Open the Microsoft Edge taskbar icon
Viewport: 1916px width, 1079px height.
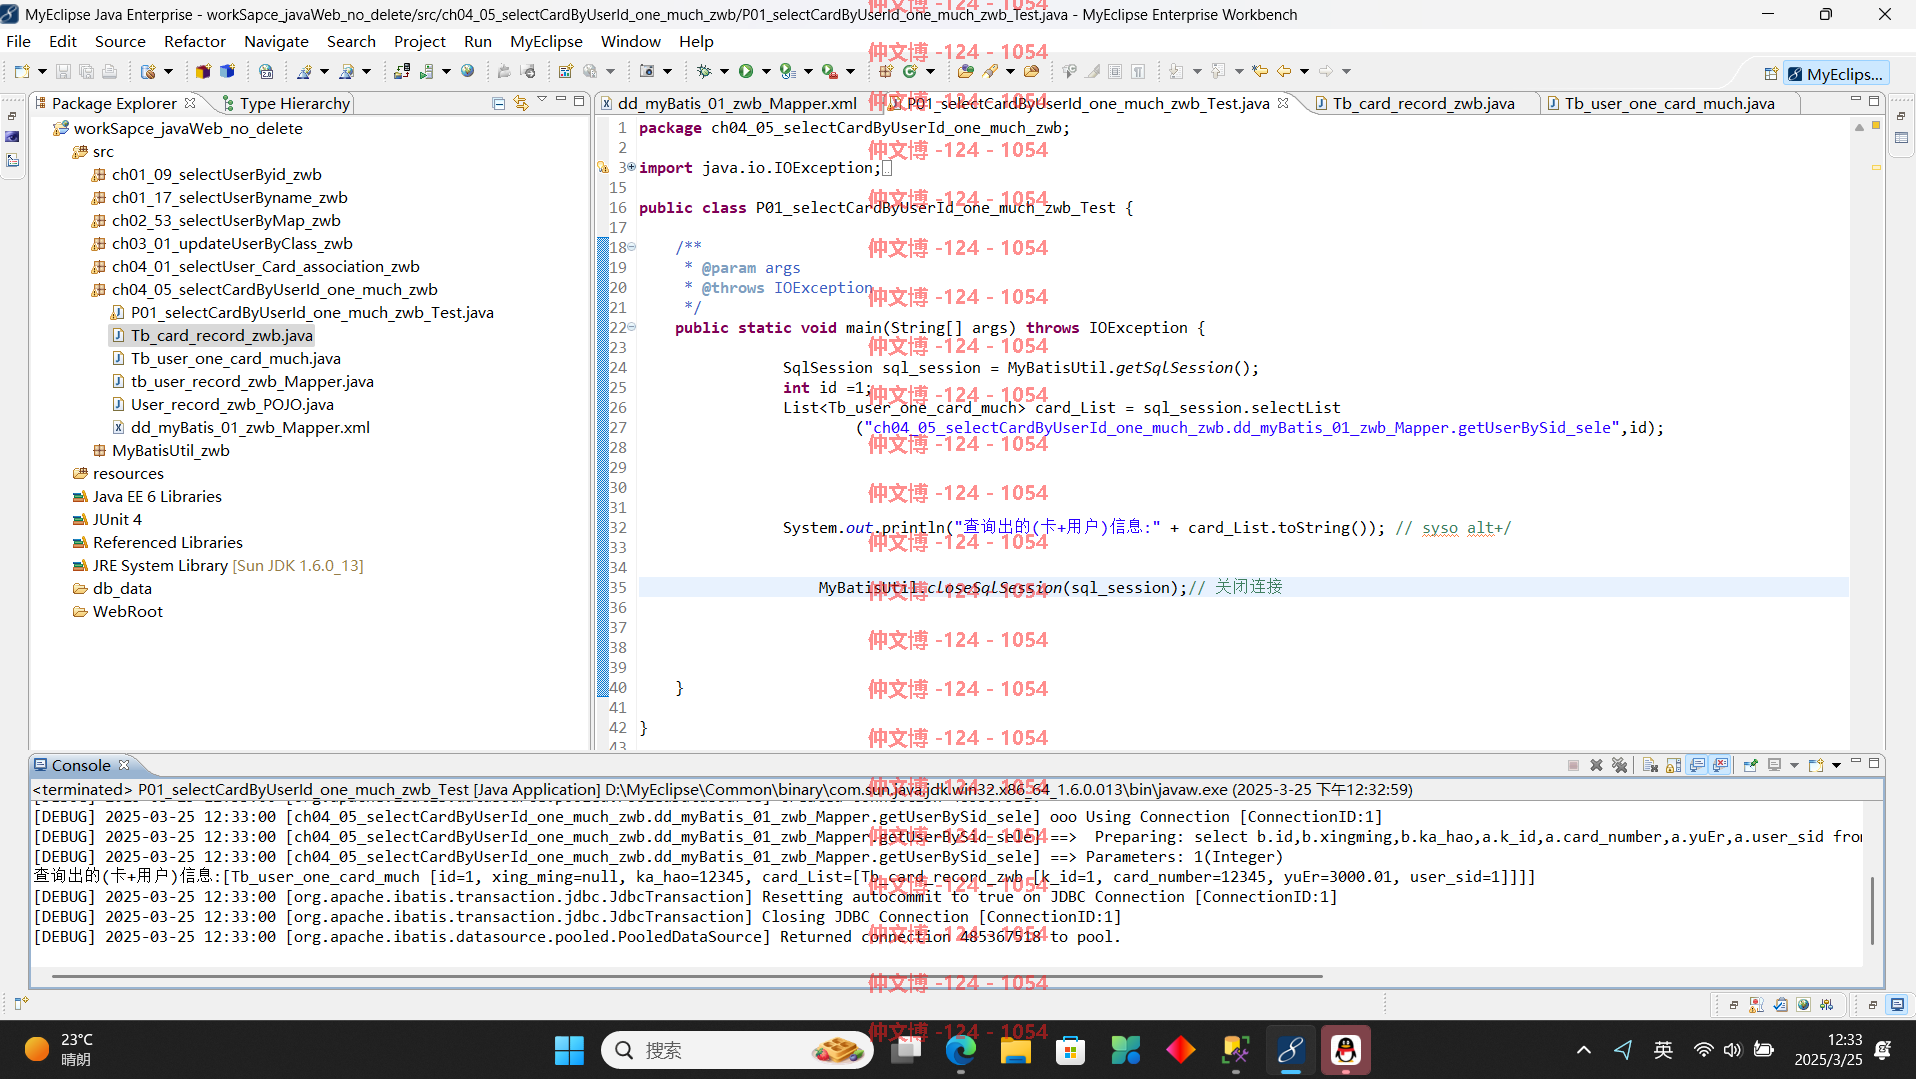point(961,1050)
